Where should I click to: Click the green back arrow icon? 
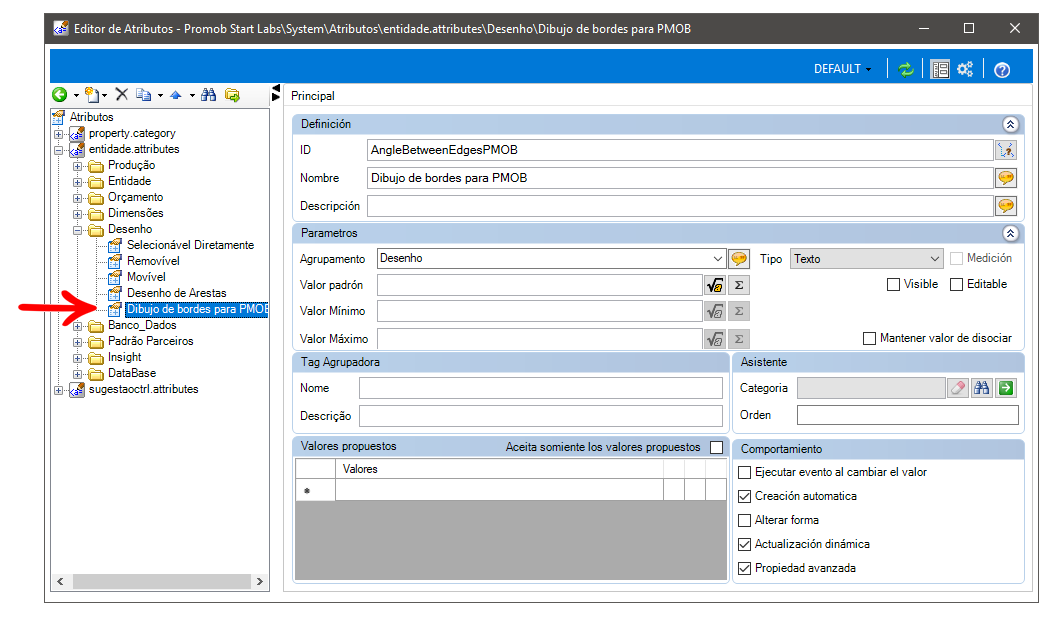60,95
